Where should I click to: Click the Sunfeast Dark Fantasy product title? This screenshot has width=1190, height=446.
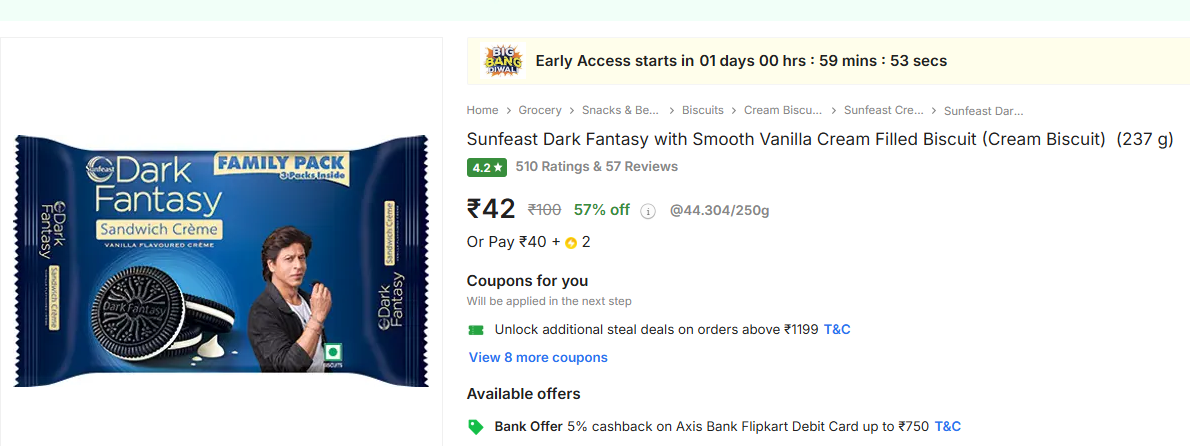[785, 139]
